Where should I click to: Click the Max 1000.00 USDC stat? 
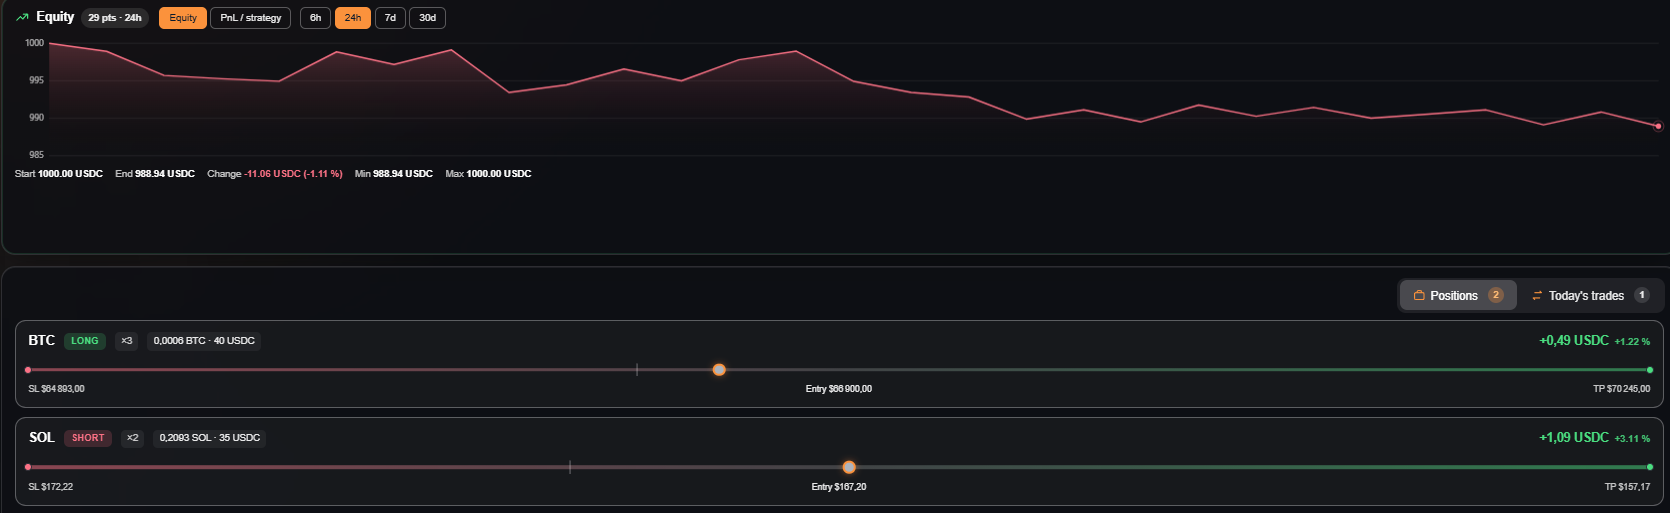(x=488, y=174)
